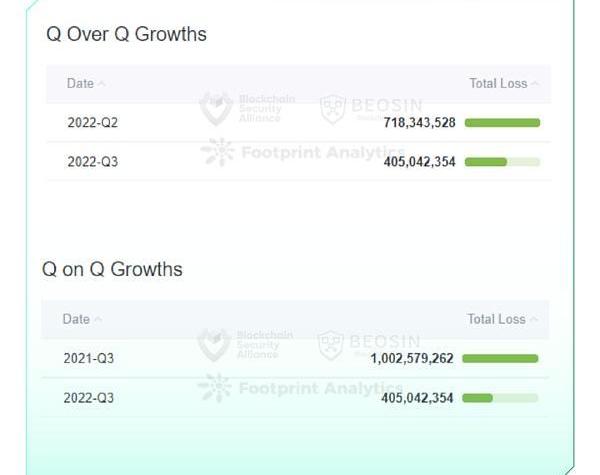The width and height of the screenshot is (600, 475).
Task: Click the 718,343,528 loss bar for 2022-Q2
Action: [502, 123]
